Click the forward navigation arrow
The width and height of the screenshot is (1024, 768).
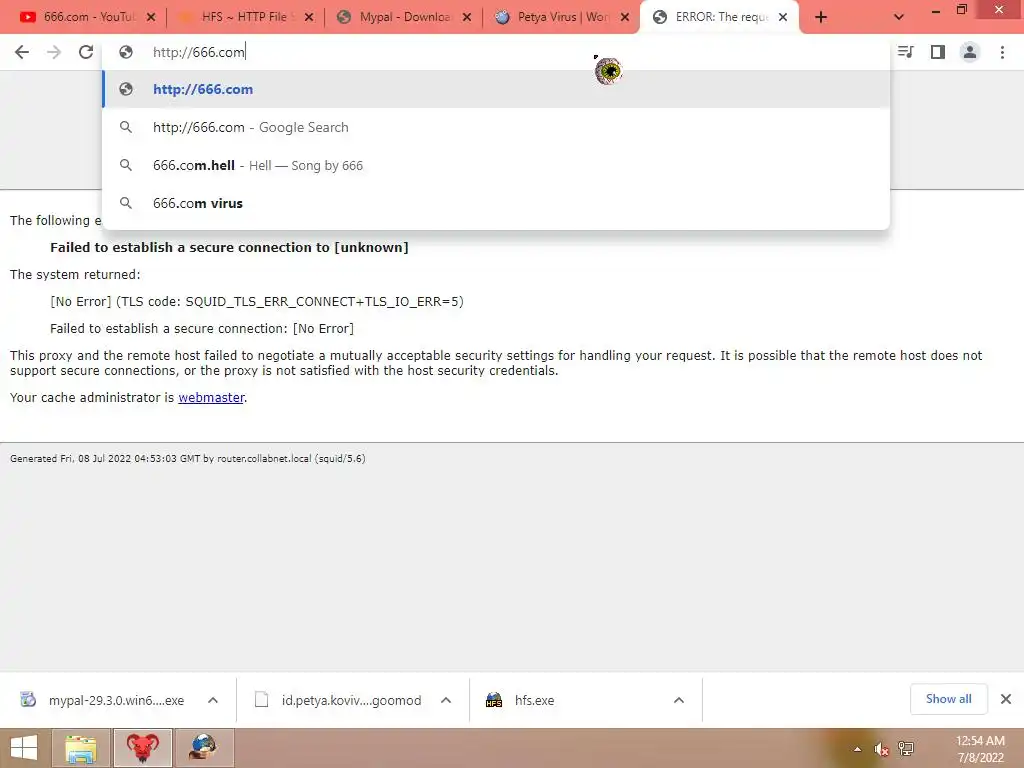point(54,52)
